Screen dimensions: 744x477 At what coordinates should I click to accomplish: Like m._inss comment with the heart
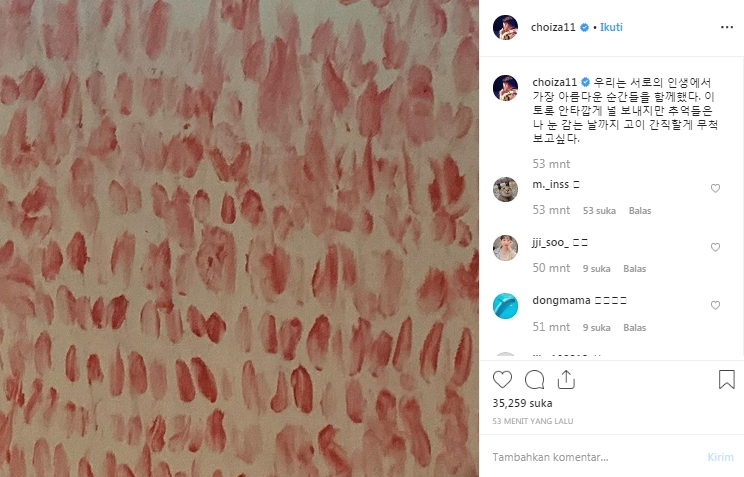(715, 188)
